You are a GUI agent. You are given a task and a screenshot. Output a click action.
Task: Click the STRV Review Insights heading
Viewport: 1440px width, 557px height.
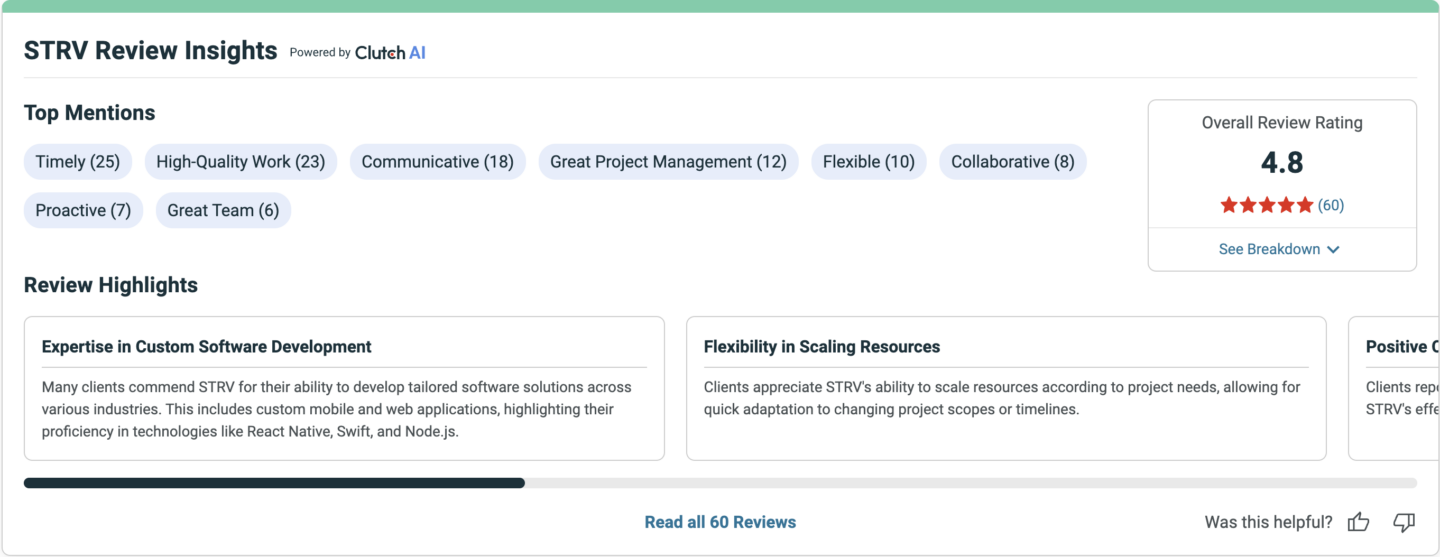(x=151, y=51)
